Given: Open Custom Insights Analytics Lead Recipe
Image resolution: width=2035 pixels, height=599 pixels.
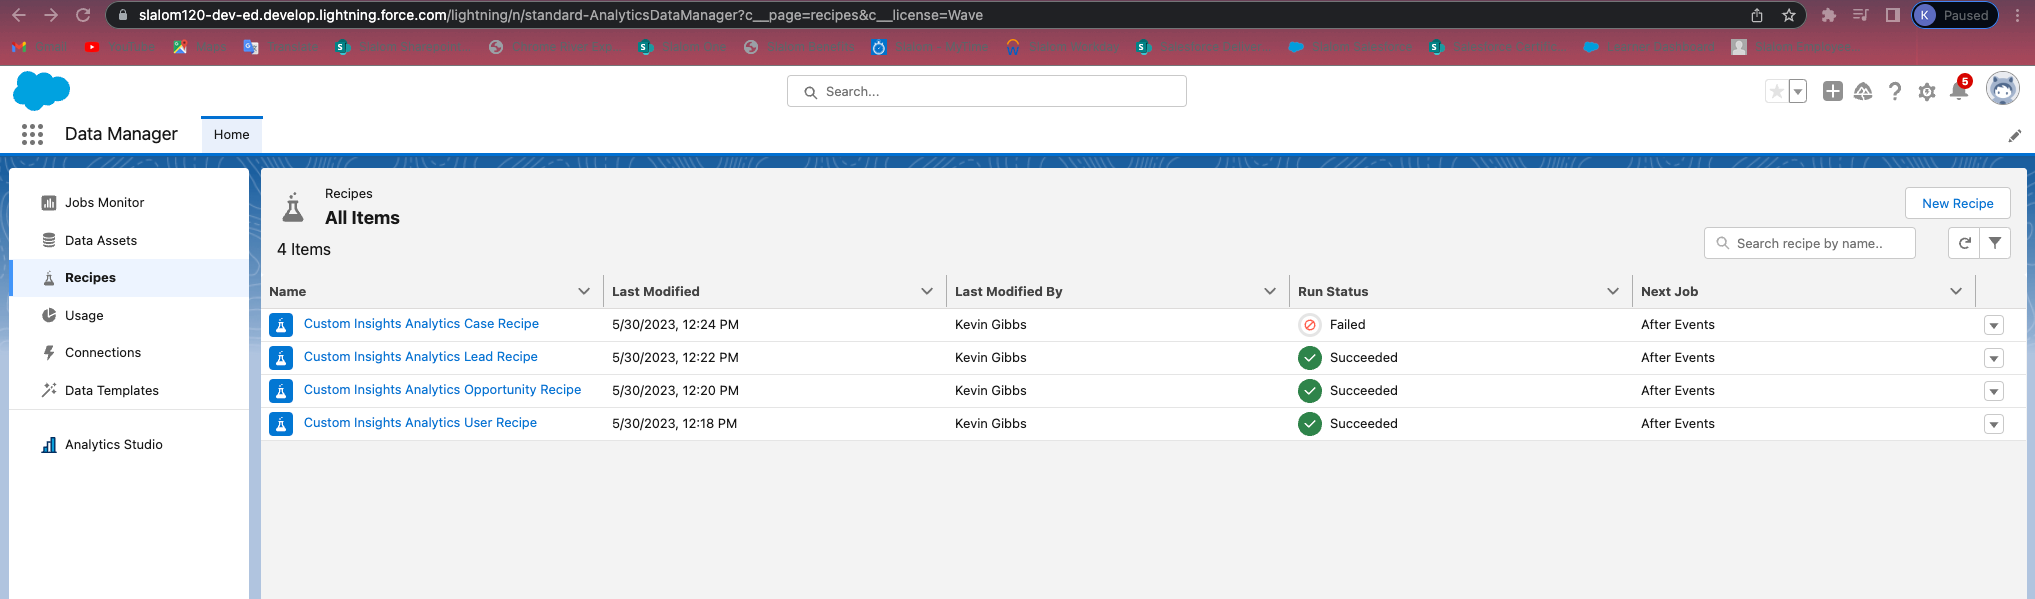Looking at the screenshot, I should (421, 357).
